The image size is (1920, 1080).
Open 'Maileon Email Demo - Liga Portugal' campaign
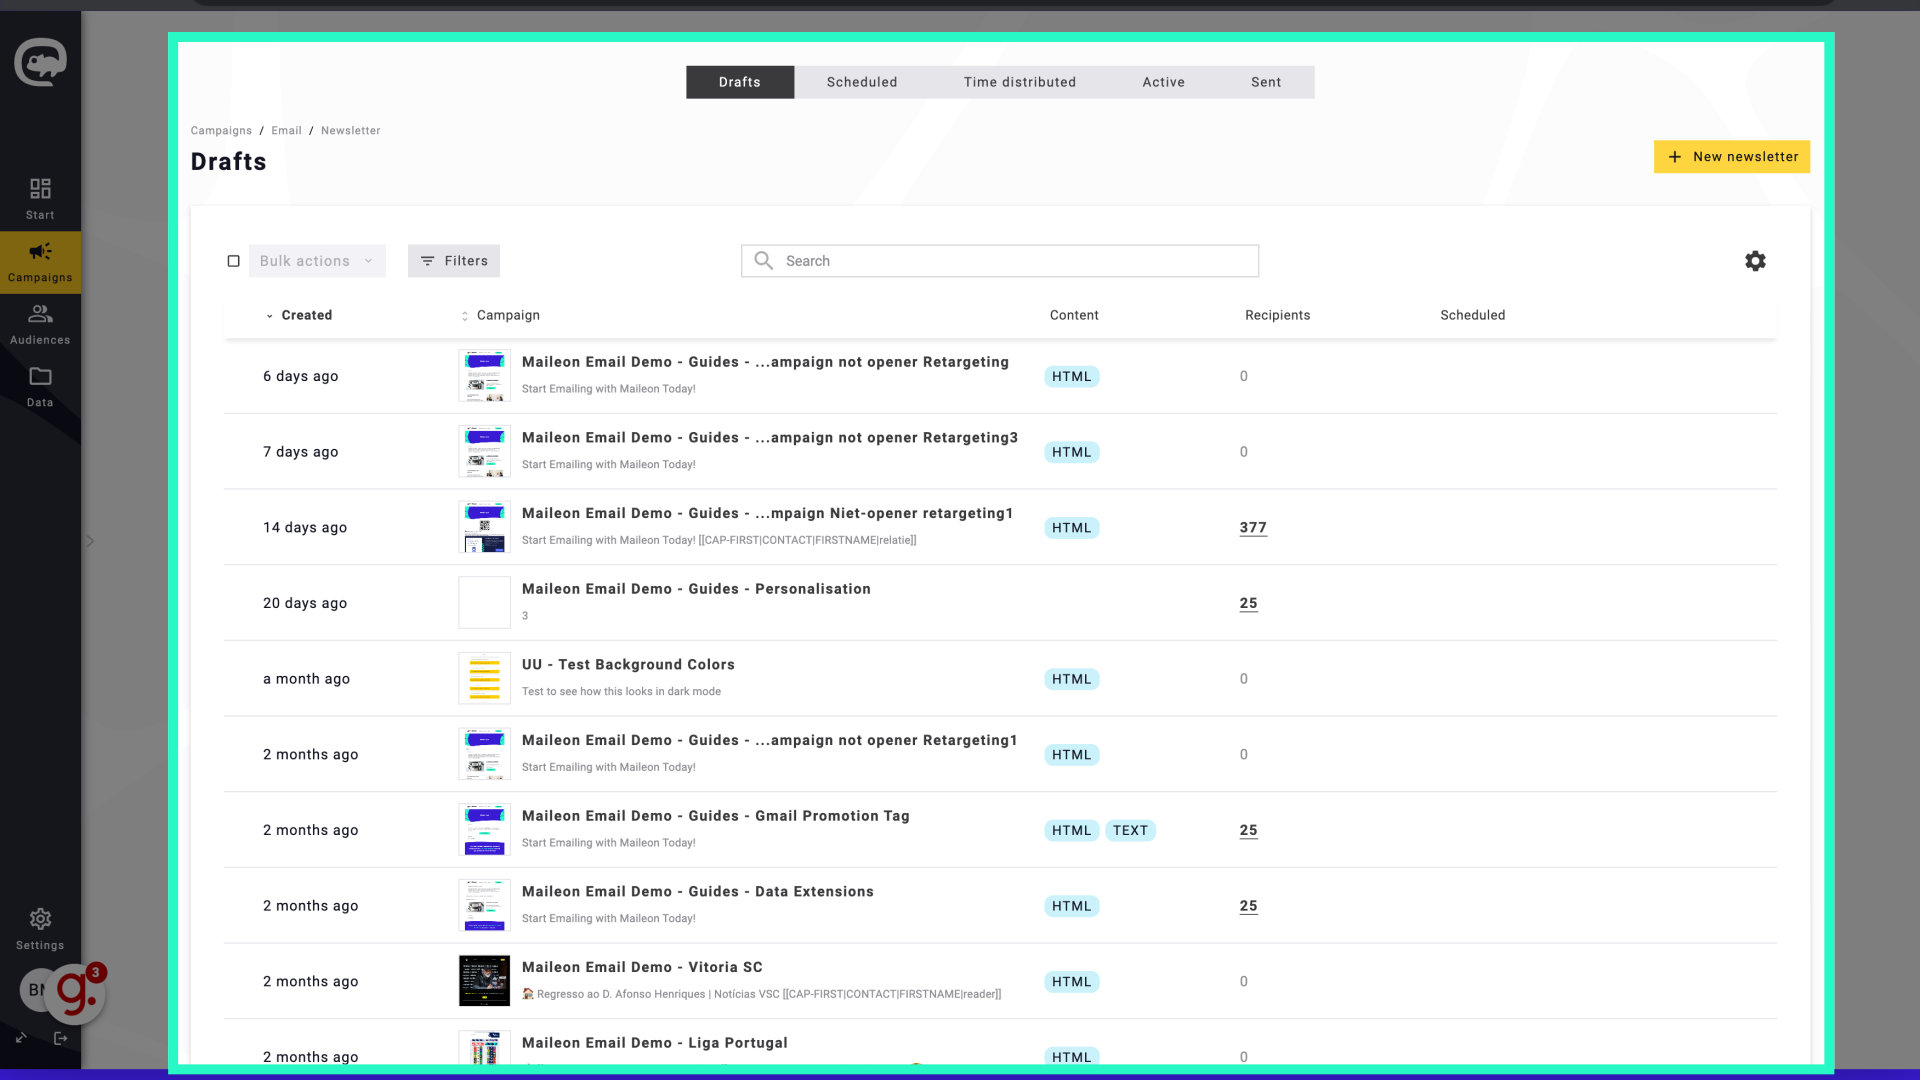click(x=655, y=1043)
